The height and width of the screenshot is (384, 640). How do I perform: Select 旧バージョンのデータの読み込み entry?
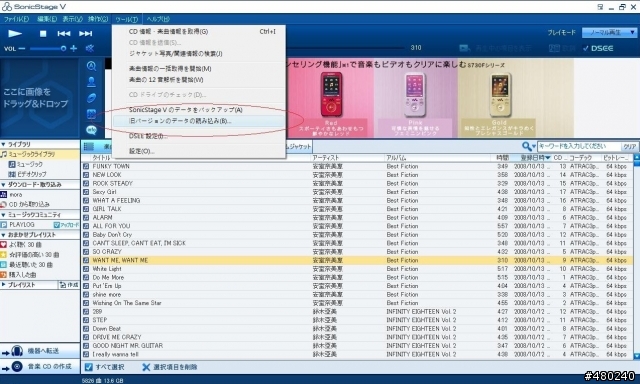tap(199, 121)
